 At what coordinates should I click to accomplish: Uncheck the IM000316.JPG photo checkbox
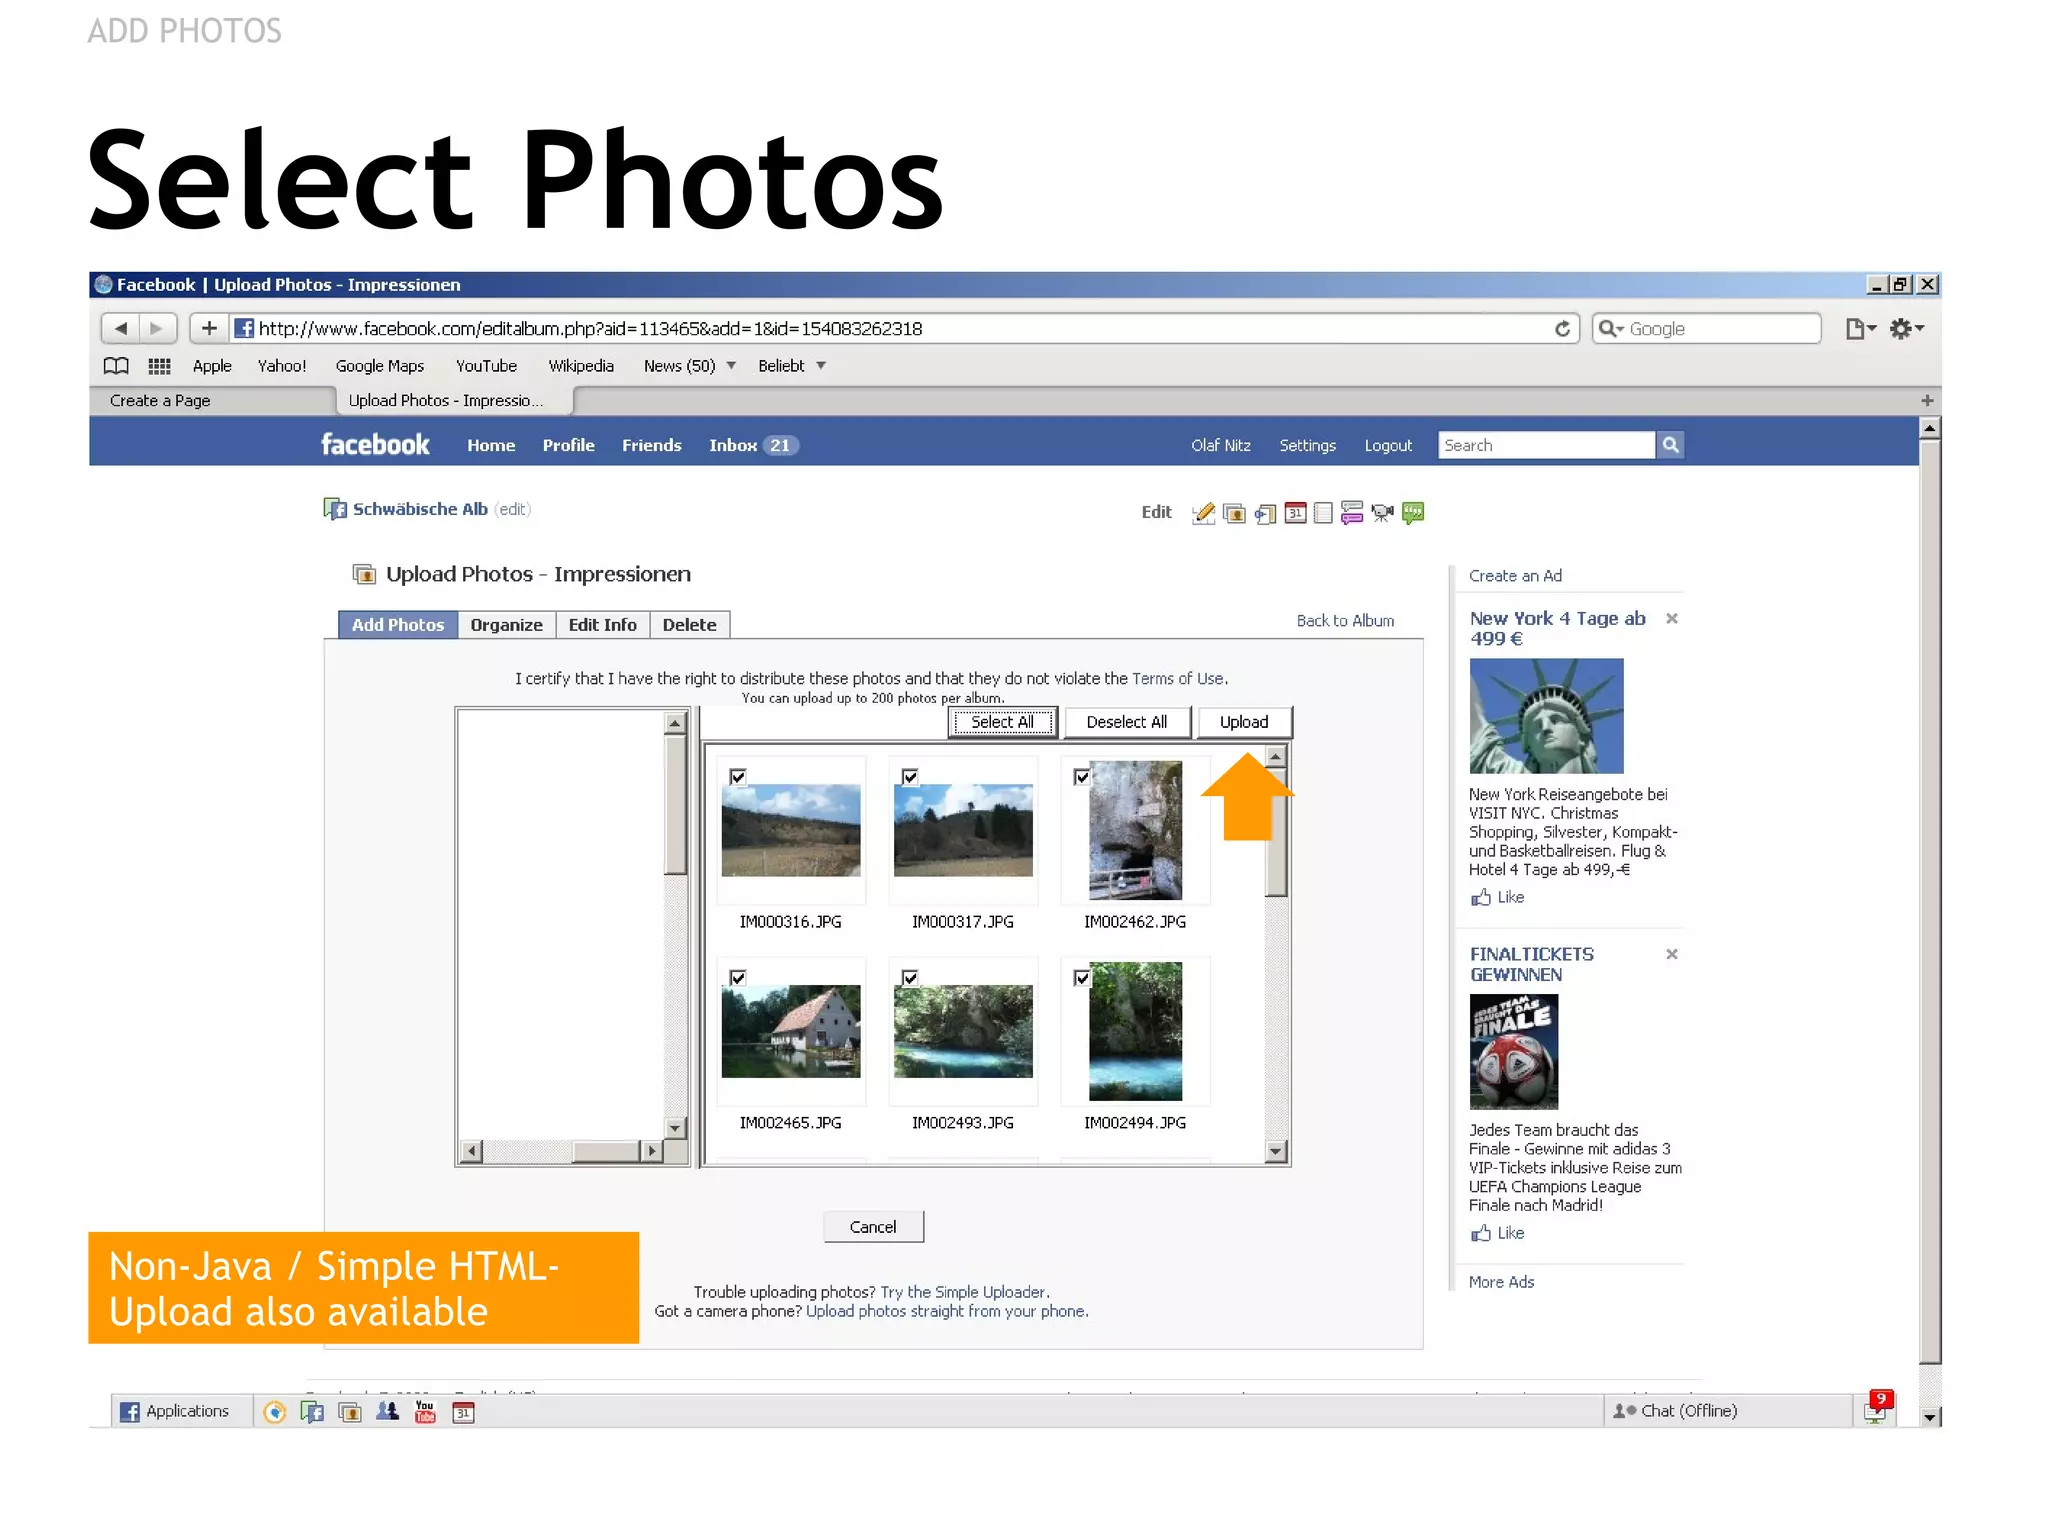coord(738,777)
